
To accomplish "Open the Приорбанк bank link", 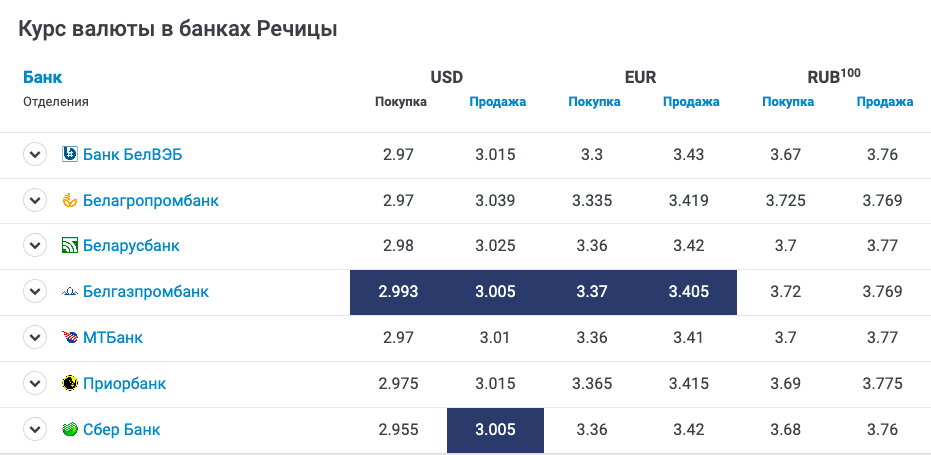I will (x=124, y=383).
